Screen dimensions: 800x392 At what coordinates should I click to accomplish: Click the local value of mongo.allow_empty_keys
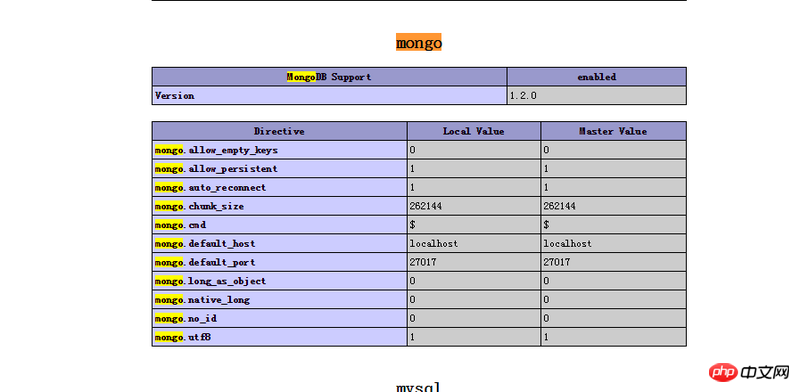(473, 150)
